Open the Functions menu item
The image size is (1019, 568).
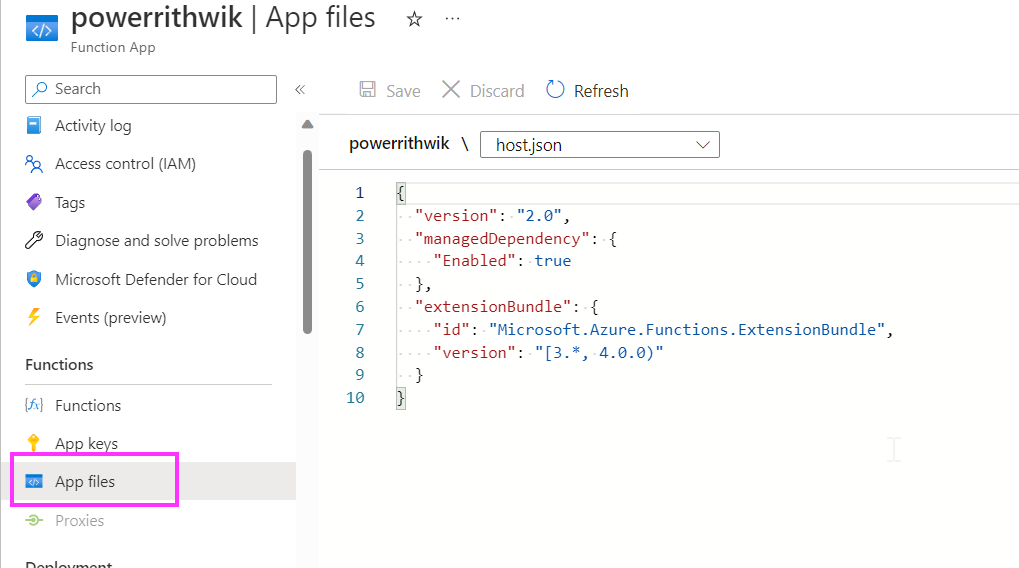(88, 406)
